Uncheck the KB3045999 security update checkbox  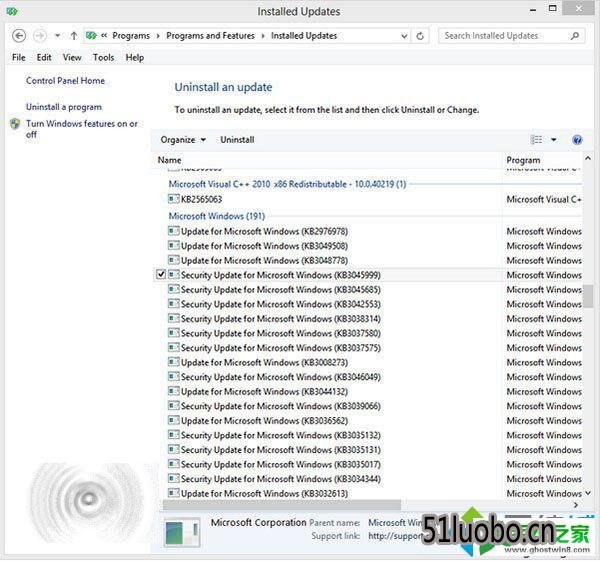(x=161, y=274)
